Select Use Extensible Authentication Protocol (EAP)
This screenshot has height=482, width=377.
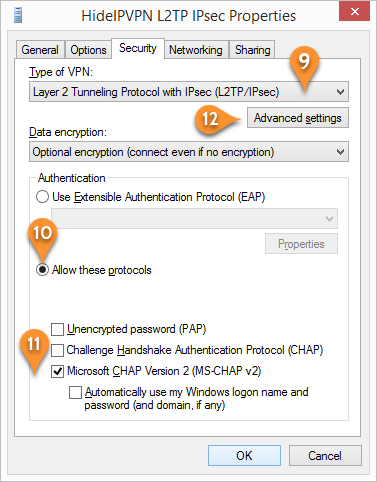point(42,197)
